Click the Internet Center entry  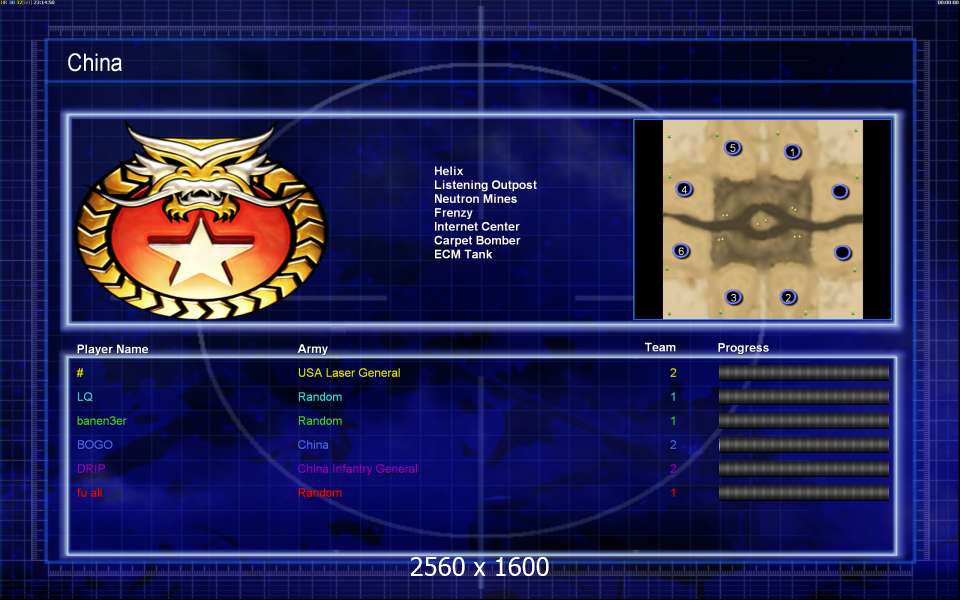click(476, 227)
